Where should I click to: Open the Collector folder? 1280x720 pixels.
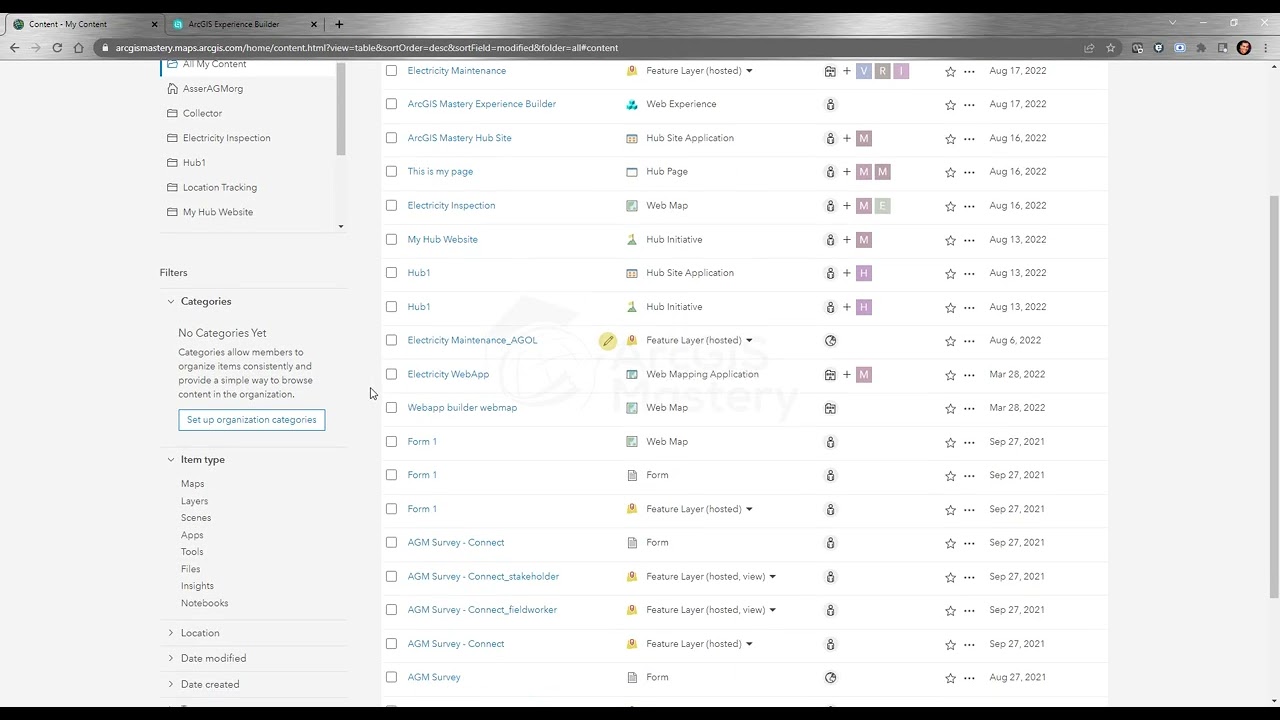(202, 113)
